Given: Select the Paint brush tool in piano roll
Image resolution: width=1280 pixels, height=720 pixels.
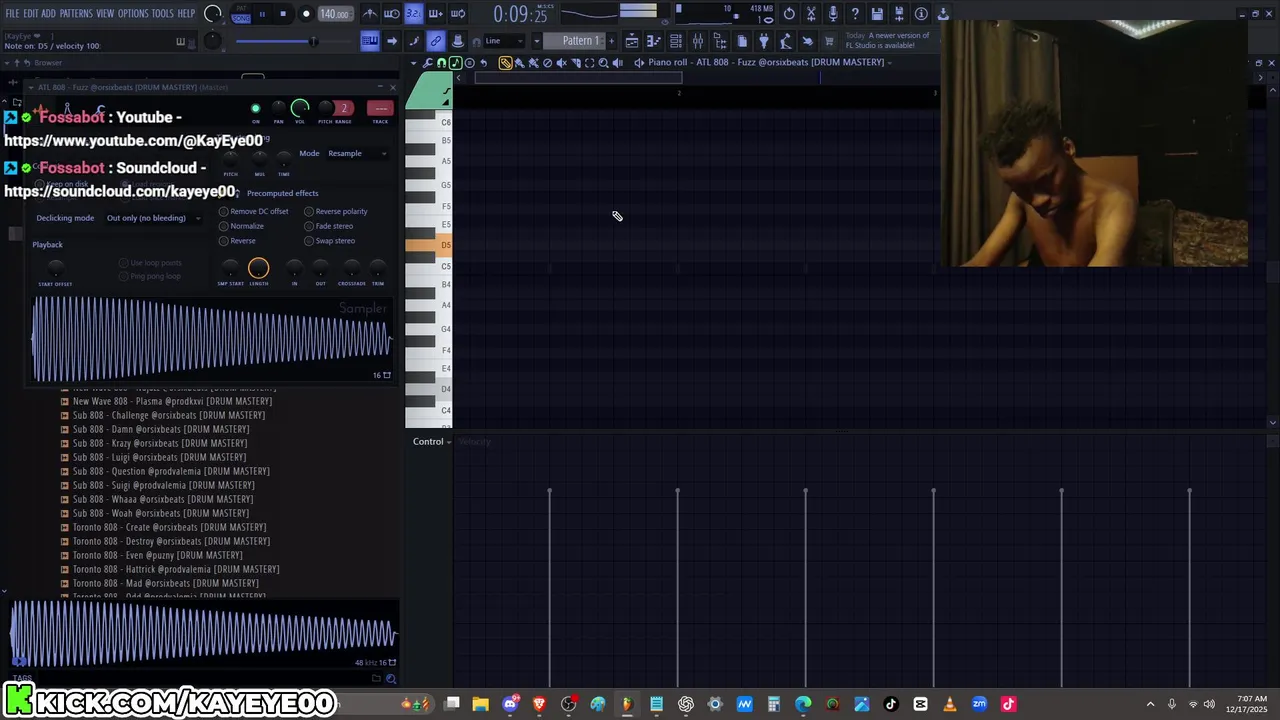Looking at the screenshot, I should click(x=519, y=63).
